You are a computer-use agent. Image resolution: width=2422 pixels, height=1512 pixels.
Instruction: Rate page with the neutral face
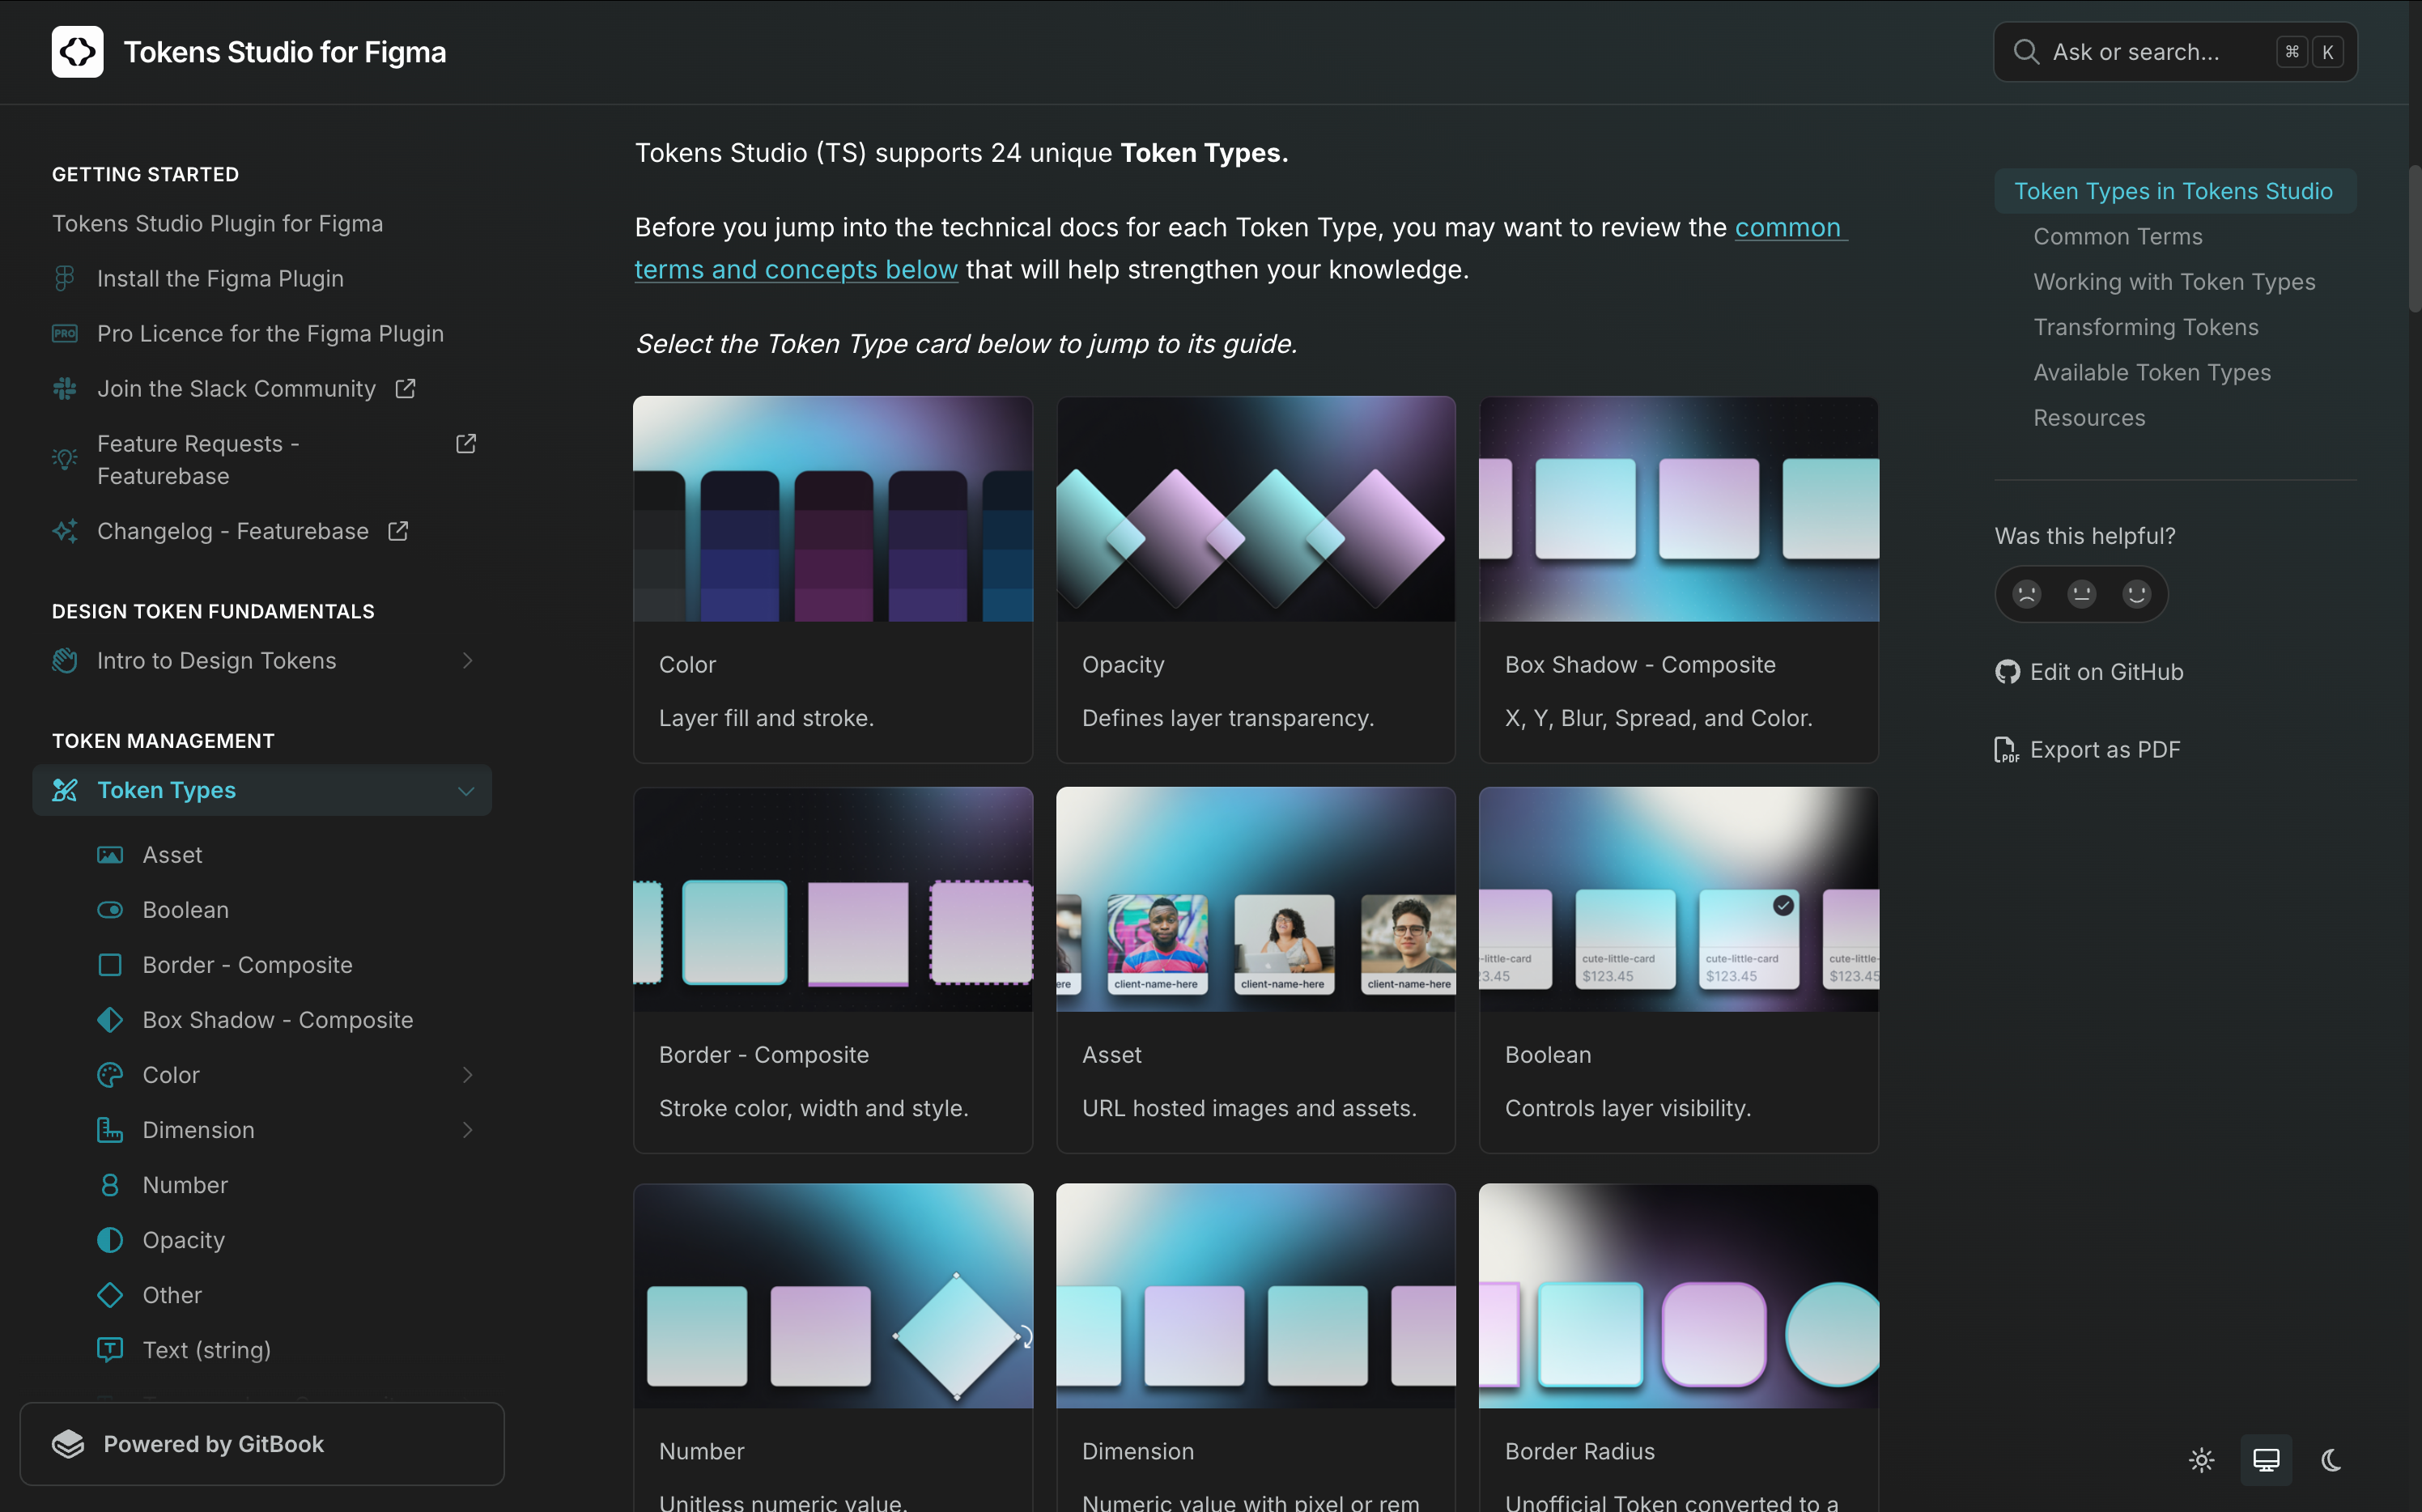point(2082,594)
